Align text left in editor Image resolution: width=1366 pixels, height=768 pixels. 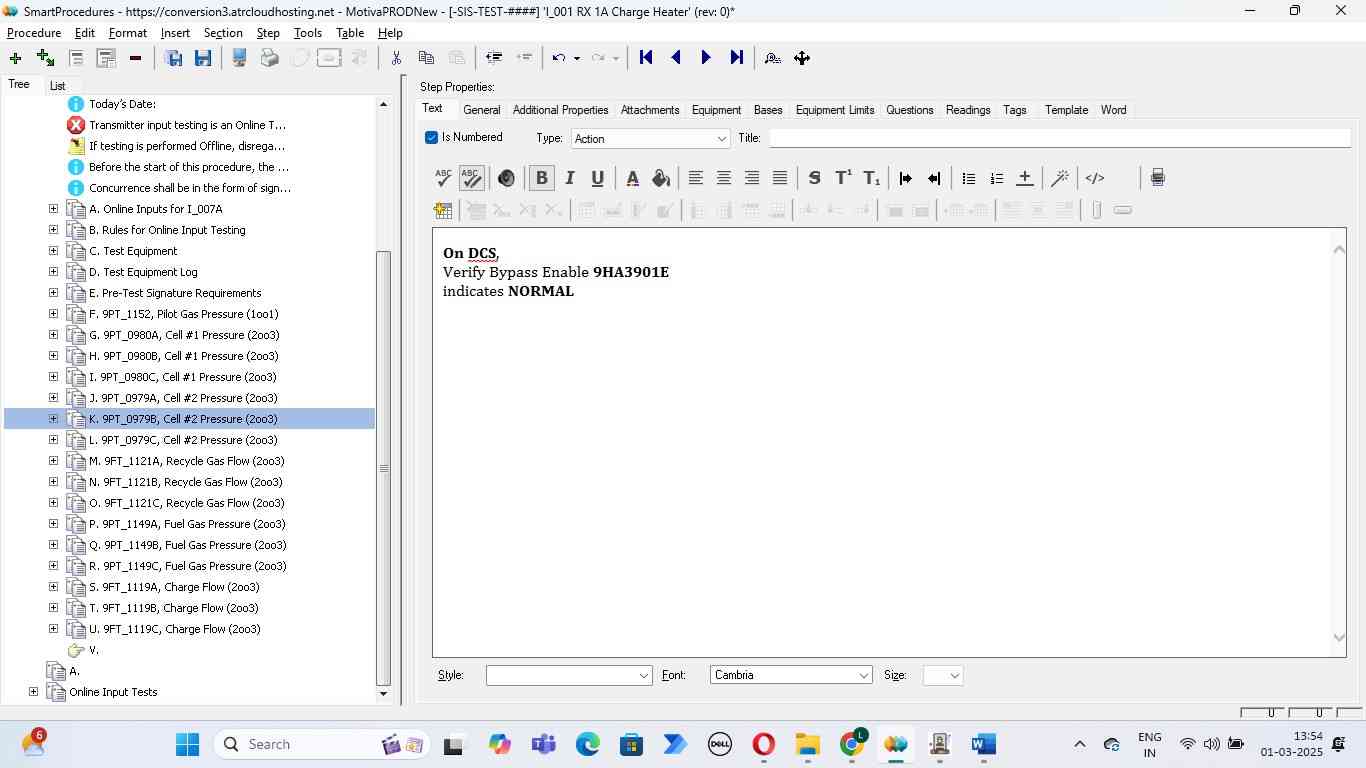[696, 178]
